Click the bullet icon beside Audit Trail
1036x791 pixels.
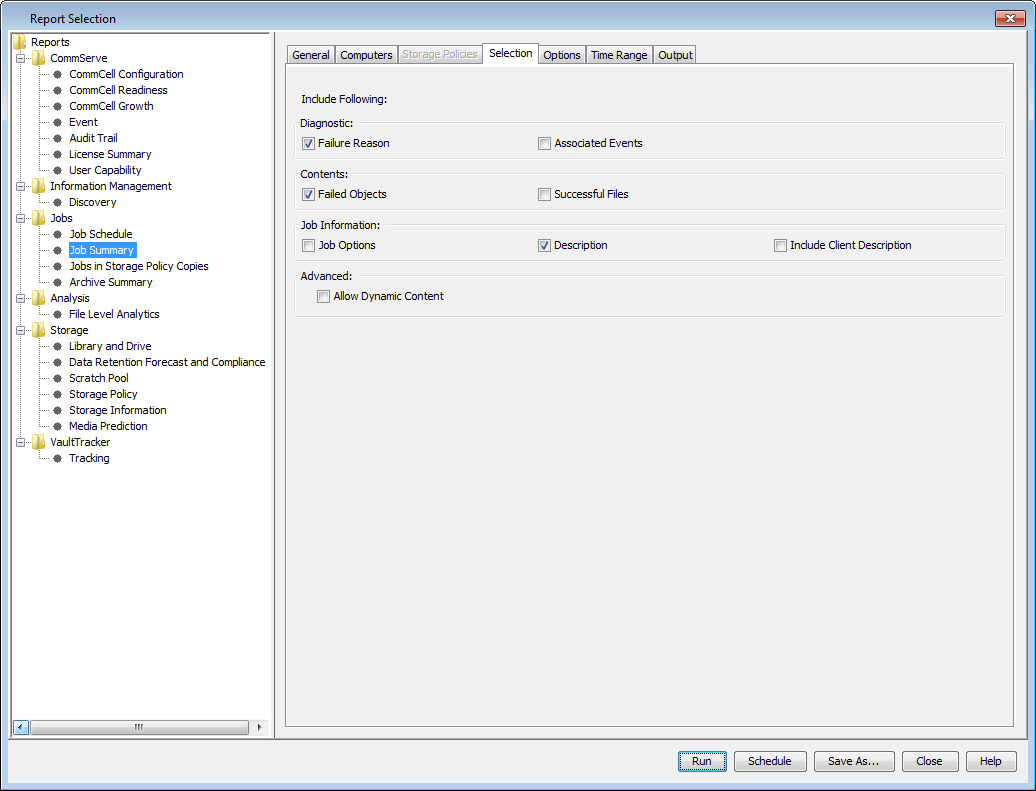57,138
